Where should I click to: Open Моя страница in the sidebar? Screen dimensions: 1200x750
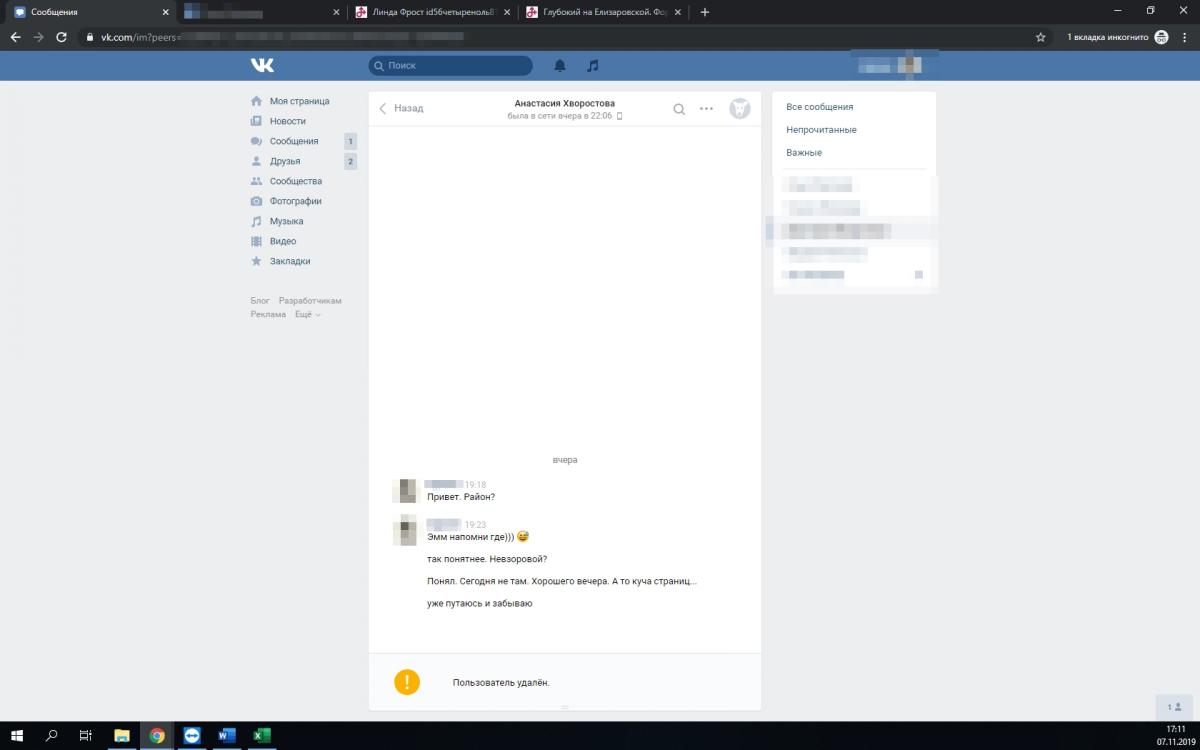(298, 101)
